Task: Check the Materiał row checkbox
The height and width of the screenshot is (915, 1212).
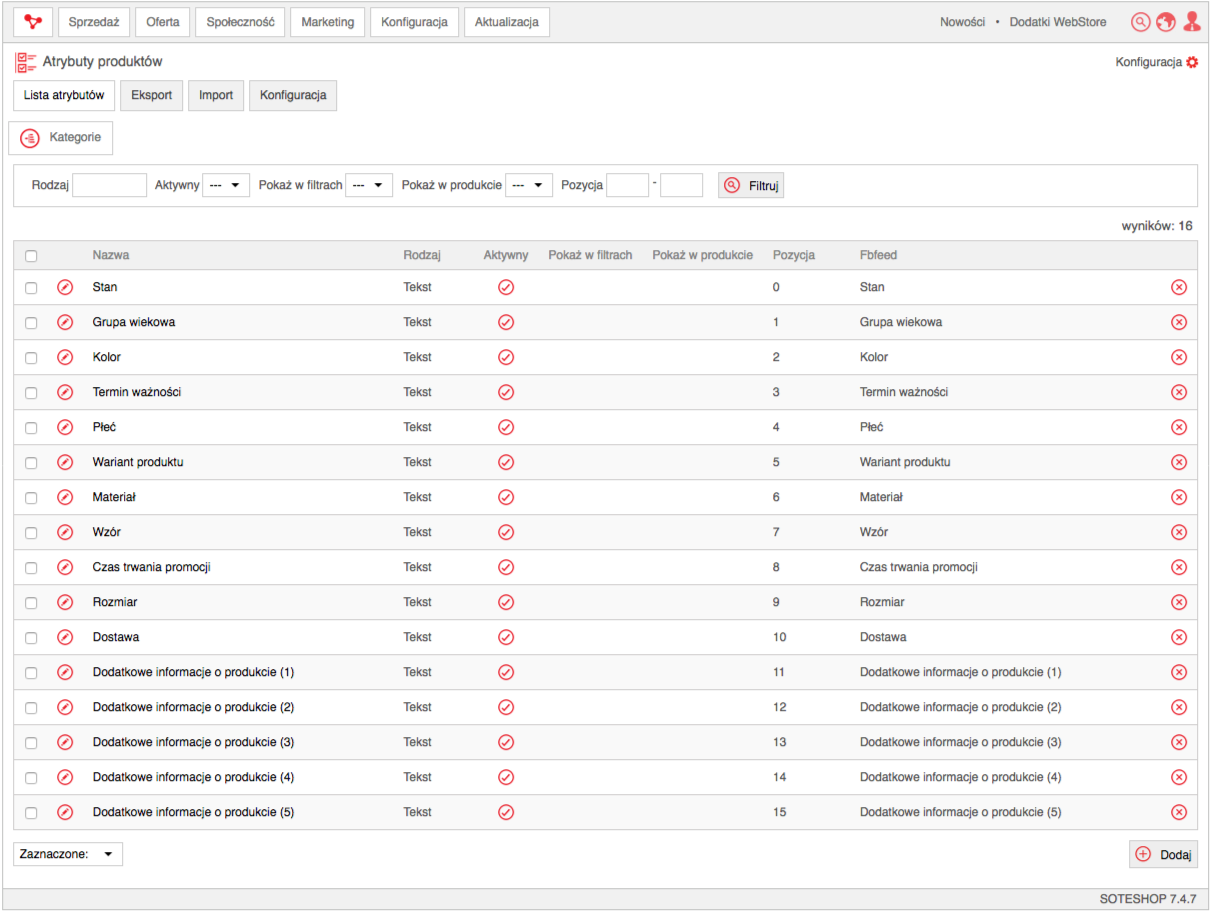Action: (x=31, y=498)
